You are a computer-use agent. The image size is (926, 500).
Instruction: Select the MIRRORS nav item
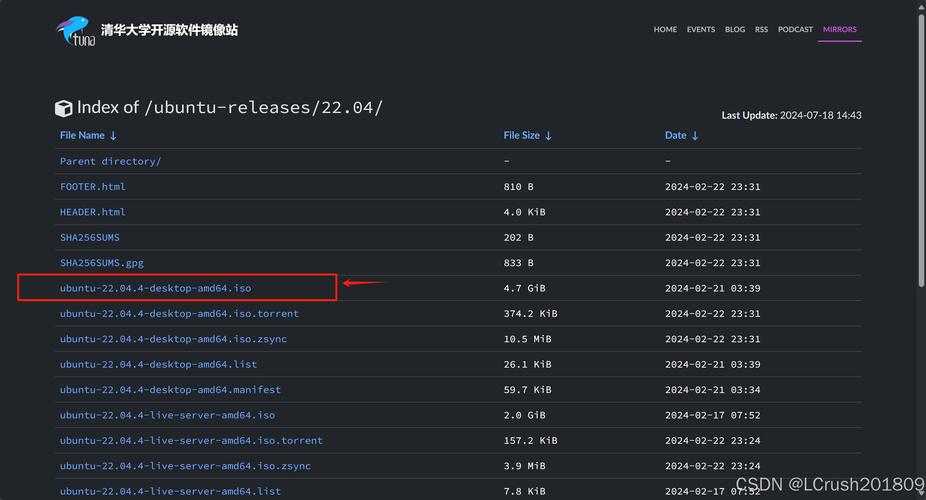[x=839, y=30]
